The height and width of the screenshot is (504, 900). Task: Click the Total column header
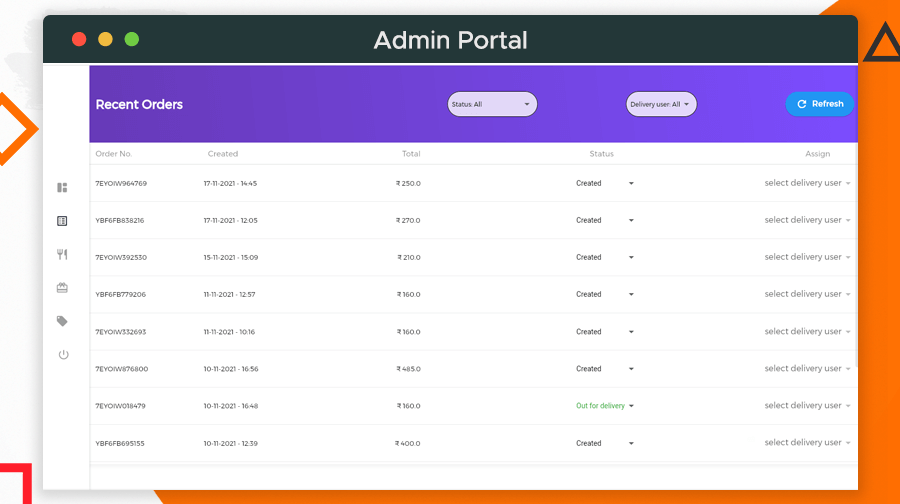tap(411, 154)
